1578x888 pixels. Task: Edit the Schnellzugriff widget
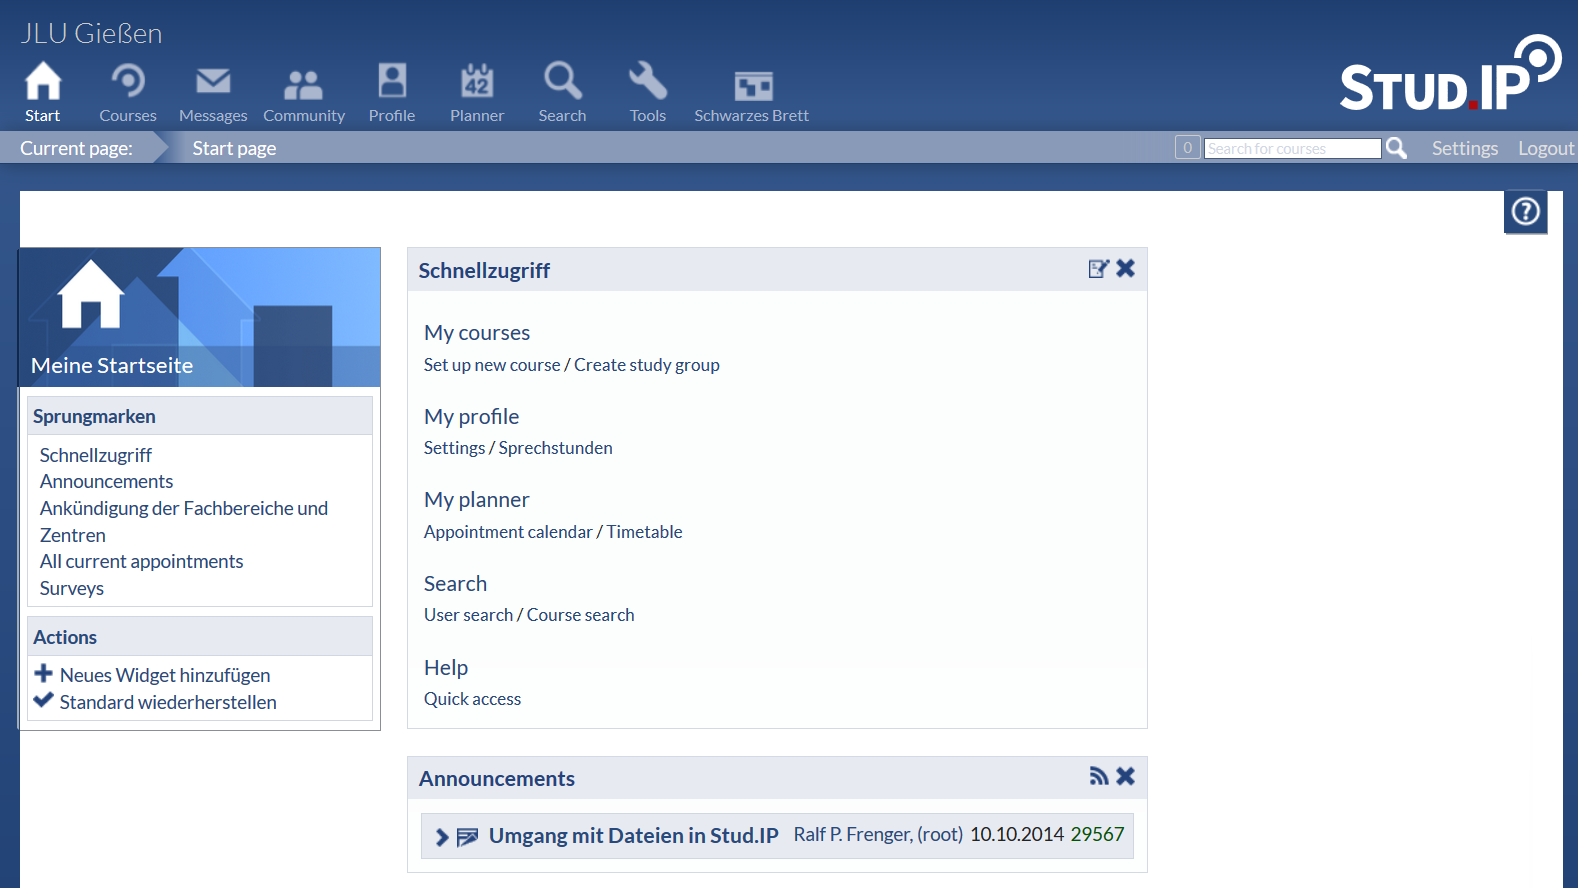(1098, 269)
